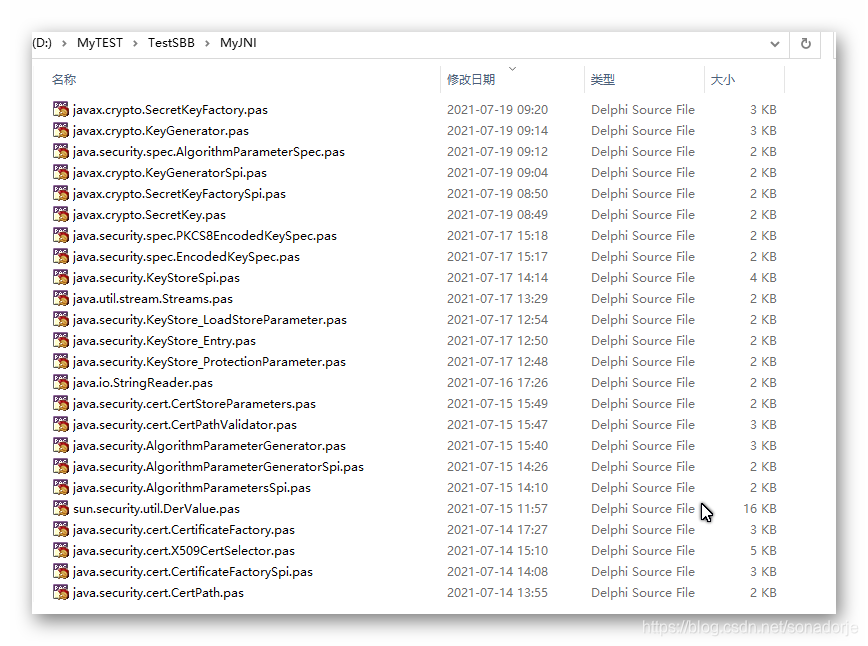Select file name sun.security.util.DerValue.pas

pyautogui.click(x=156, y=509)
